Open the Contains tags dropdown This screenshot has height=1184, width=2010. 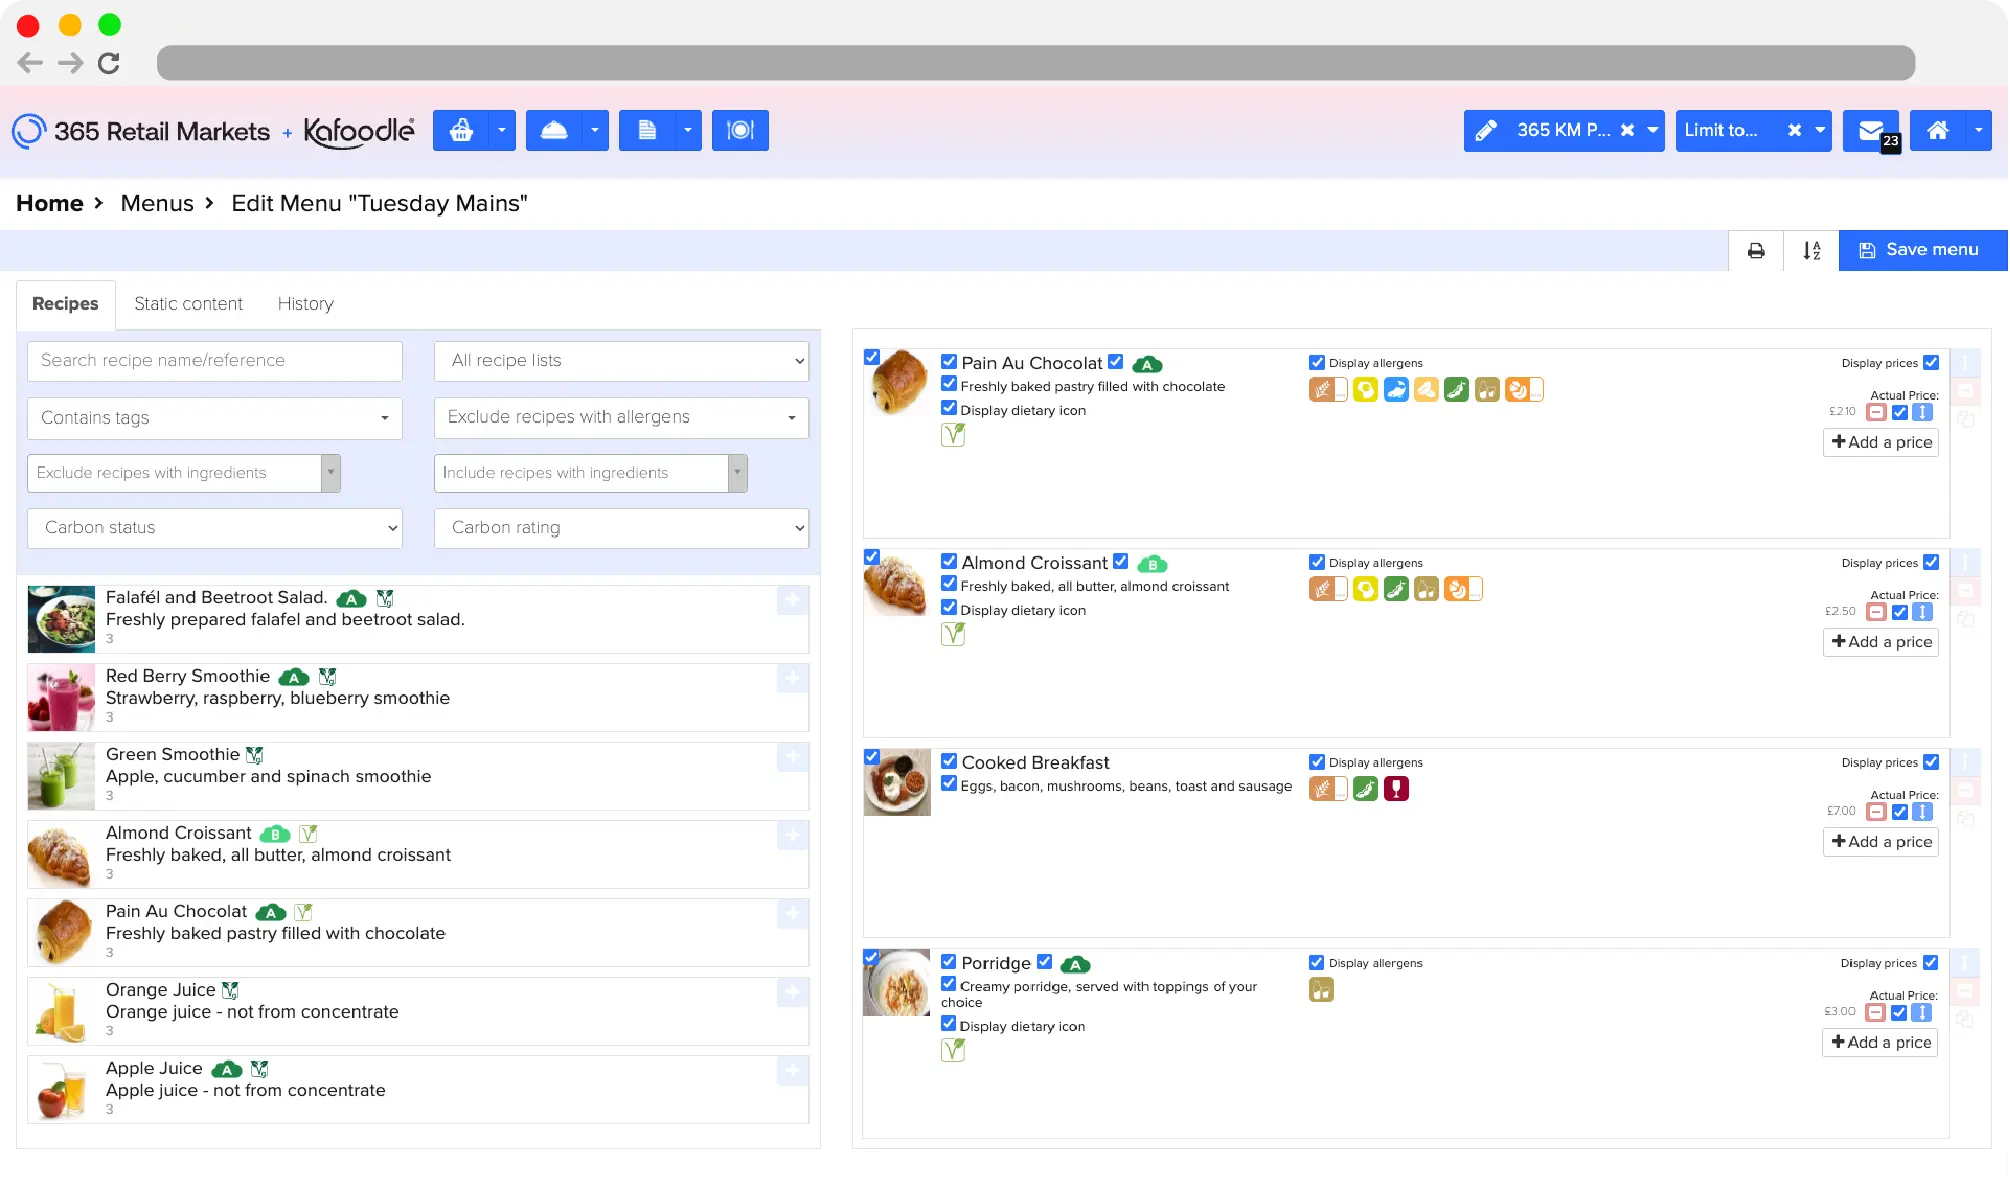pyautogui.click(x=214, y=418)
